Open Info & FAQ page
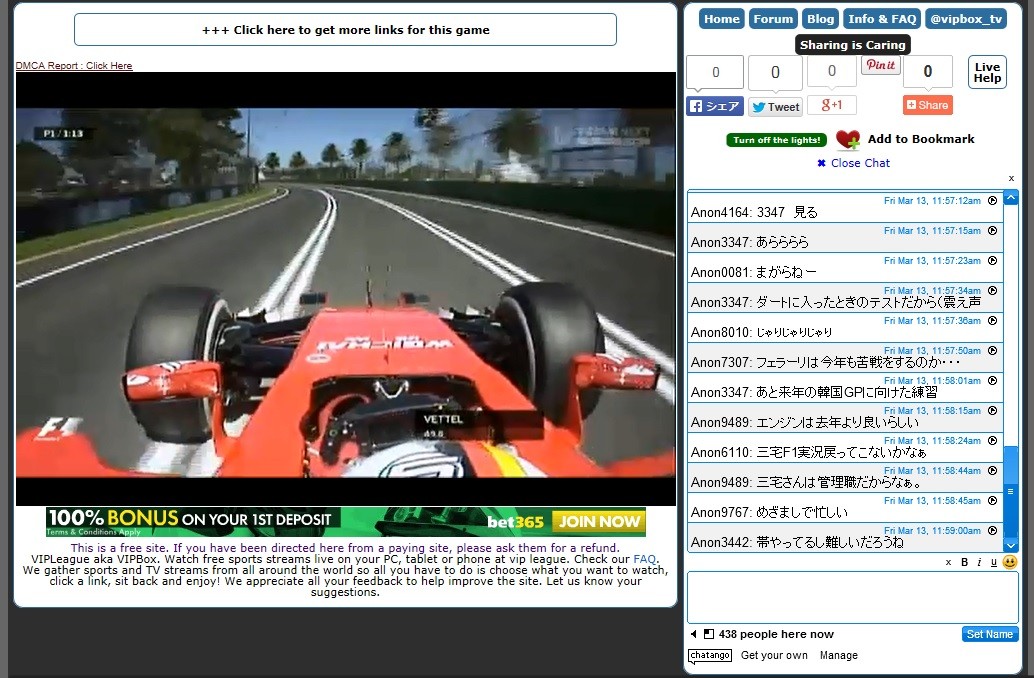 pos(882,19)
